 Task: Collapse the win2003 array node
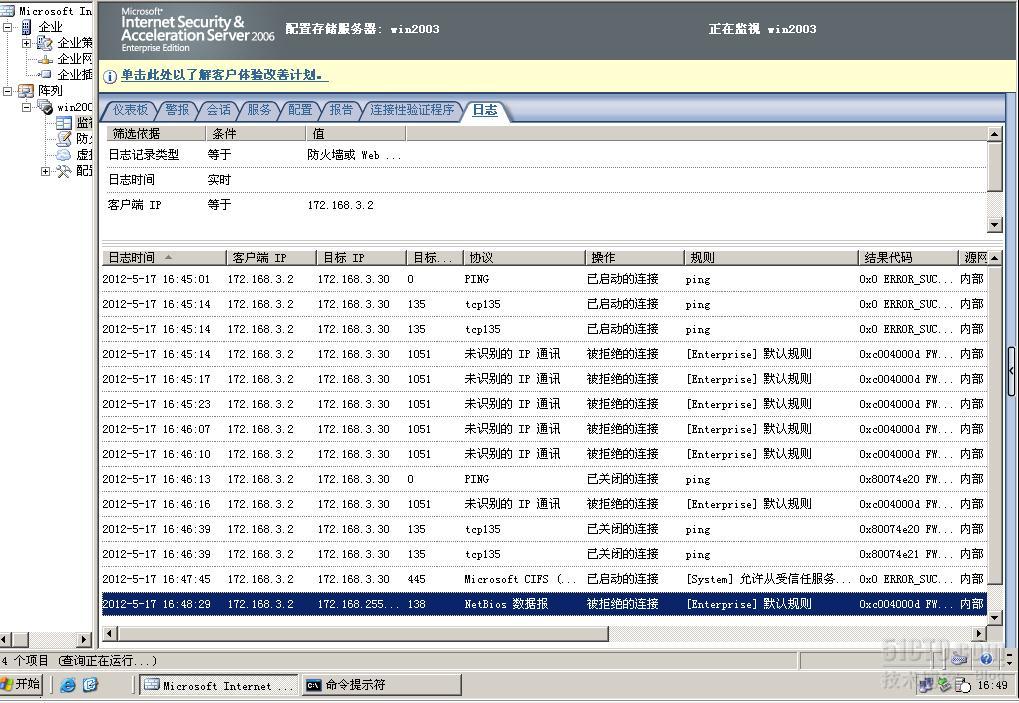(27, 107)
